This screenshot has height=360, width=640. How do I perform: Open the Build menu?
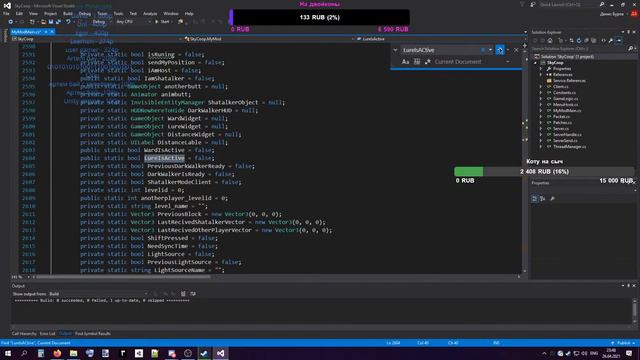[68, 13]
